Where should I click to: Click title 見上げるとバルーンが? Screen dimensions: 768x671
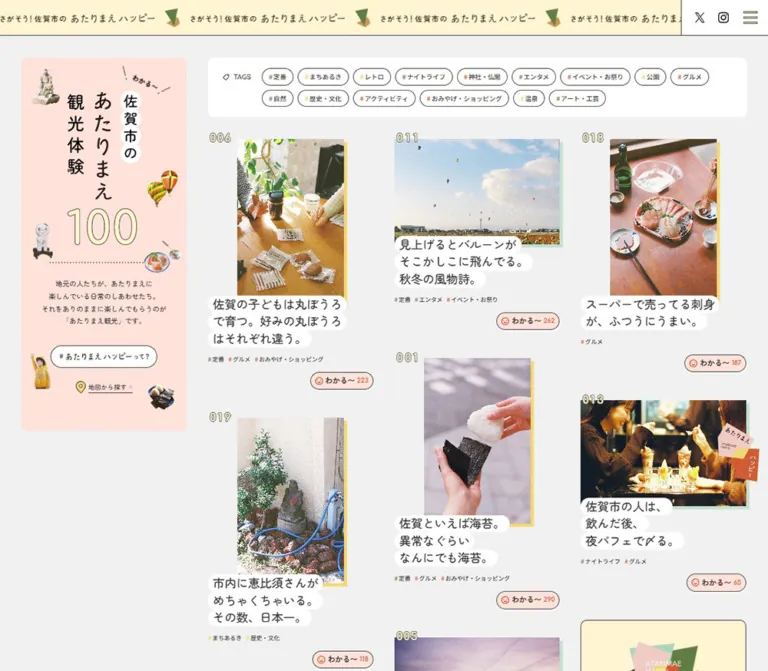tap(463, 262)
